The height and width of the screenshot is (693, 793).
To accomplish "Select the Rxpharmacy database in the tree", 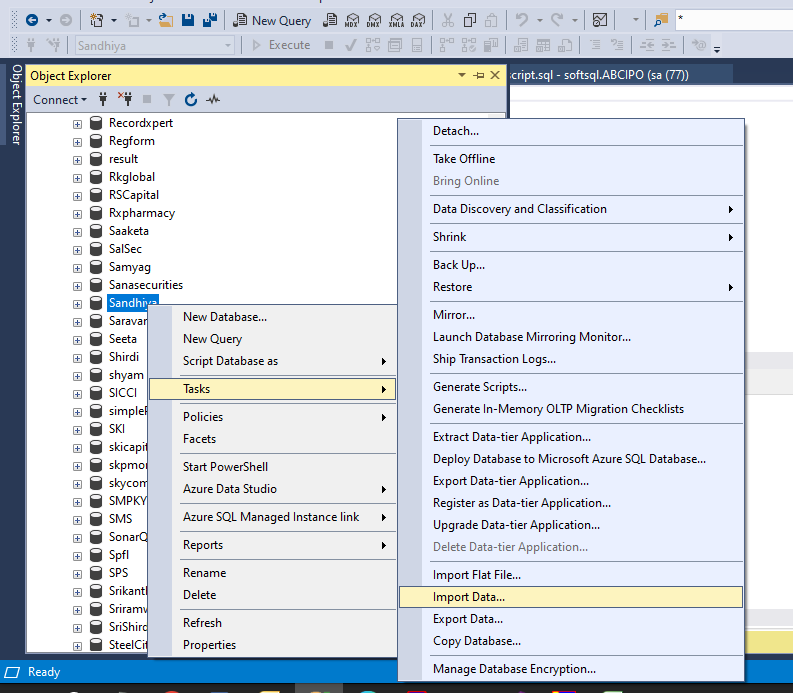I will (x=141, y=213).
